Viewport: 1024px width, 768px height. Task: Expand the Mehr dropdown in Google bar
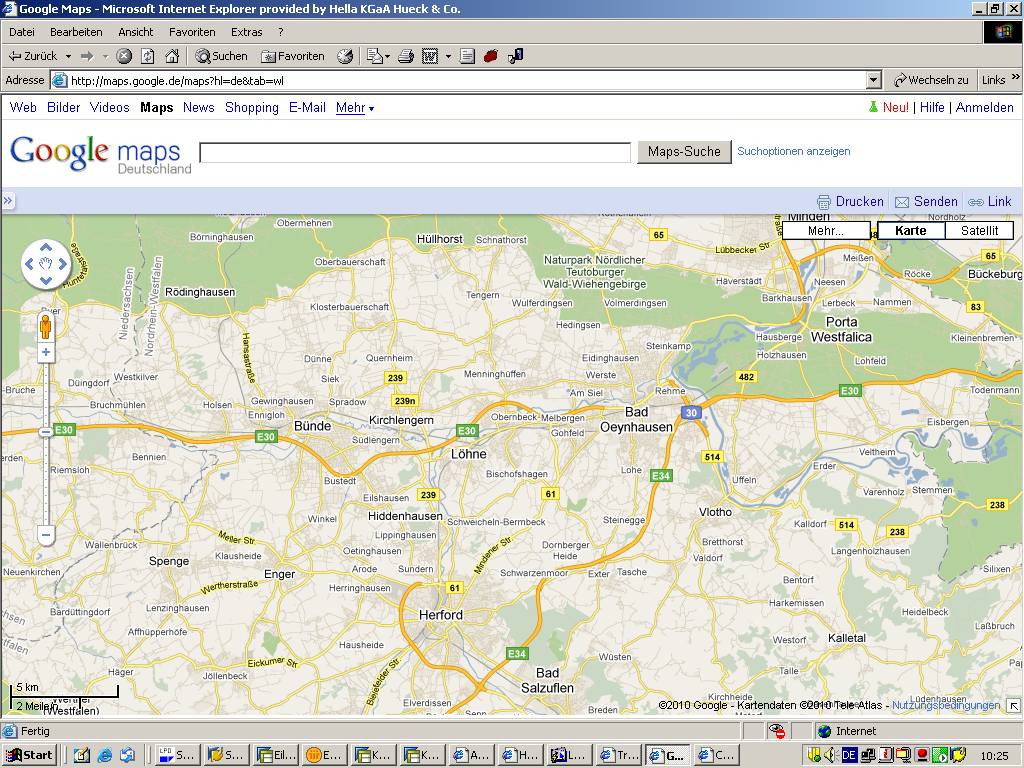tap(355, 108)
